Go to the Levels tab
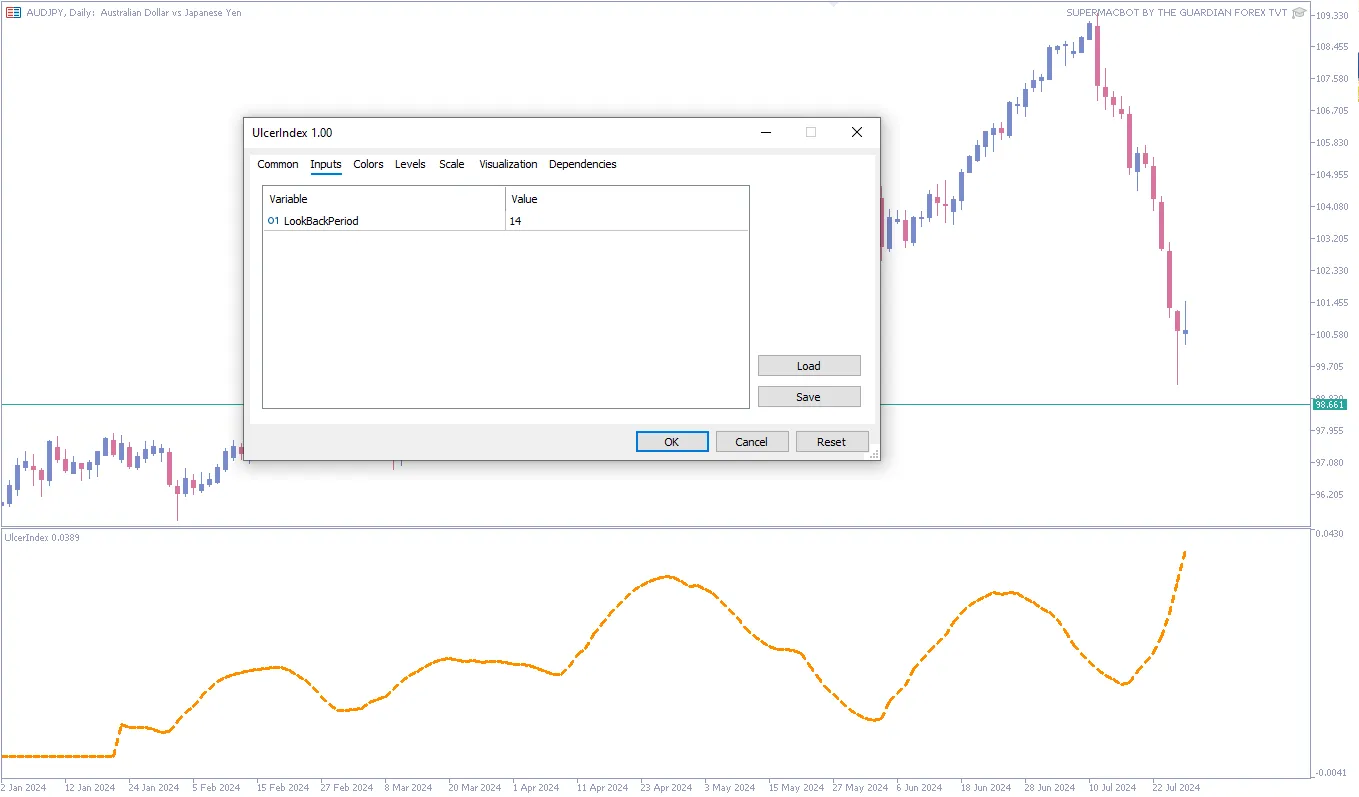Screen dimensions: 1359x797 [x=410, y=164]
